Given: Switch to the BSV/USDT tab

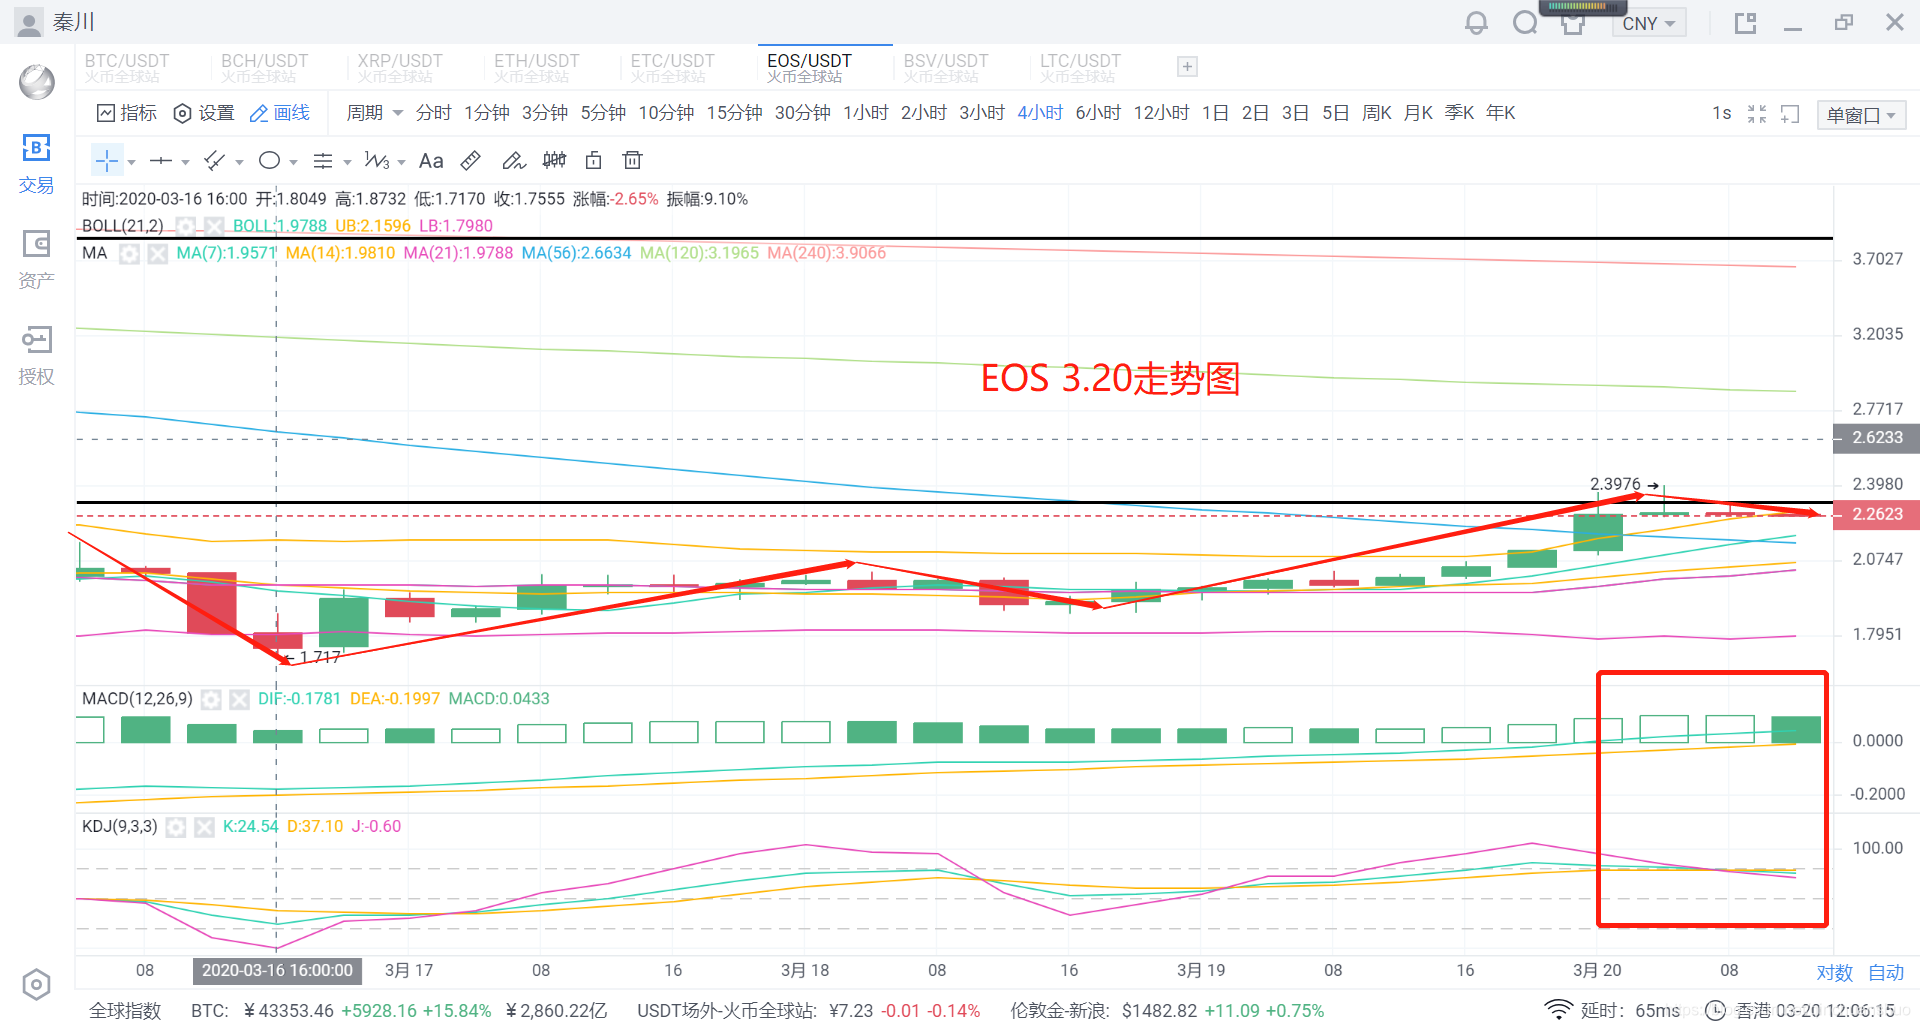Looking at the screenshot, I should 946,67.
